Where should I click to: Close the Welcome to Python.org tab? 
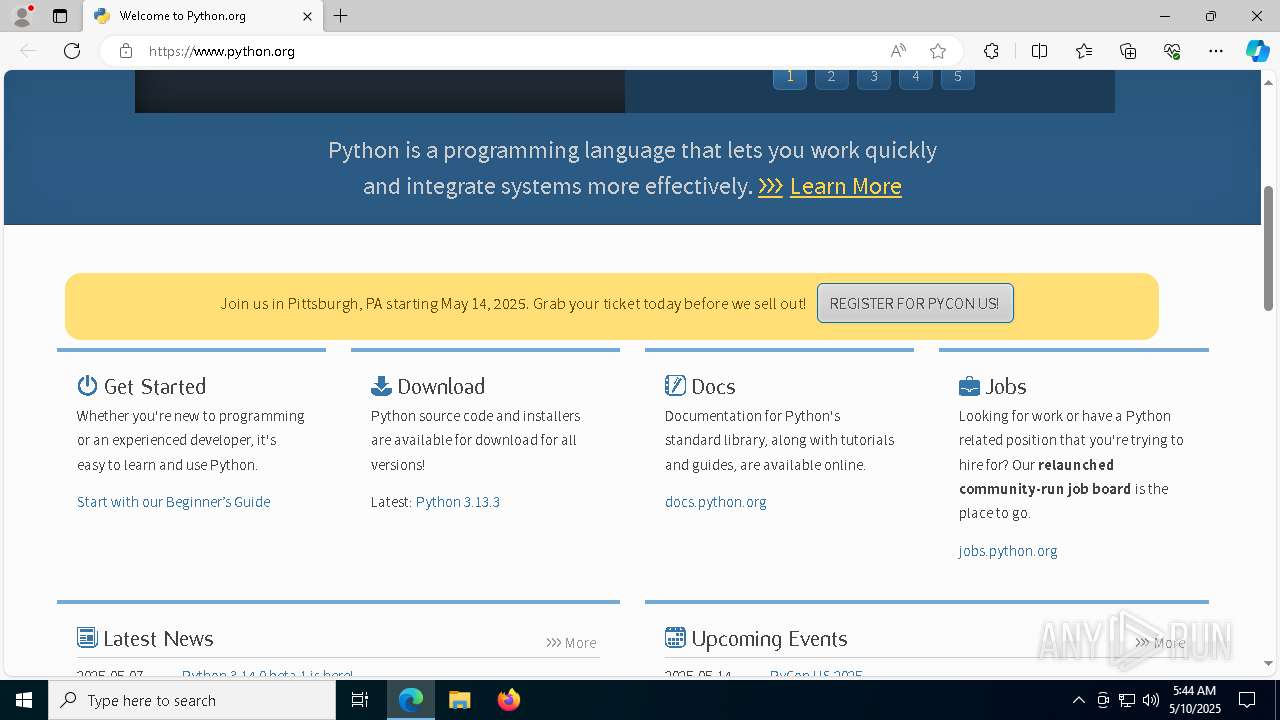pos(307,16)
